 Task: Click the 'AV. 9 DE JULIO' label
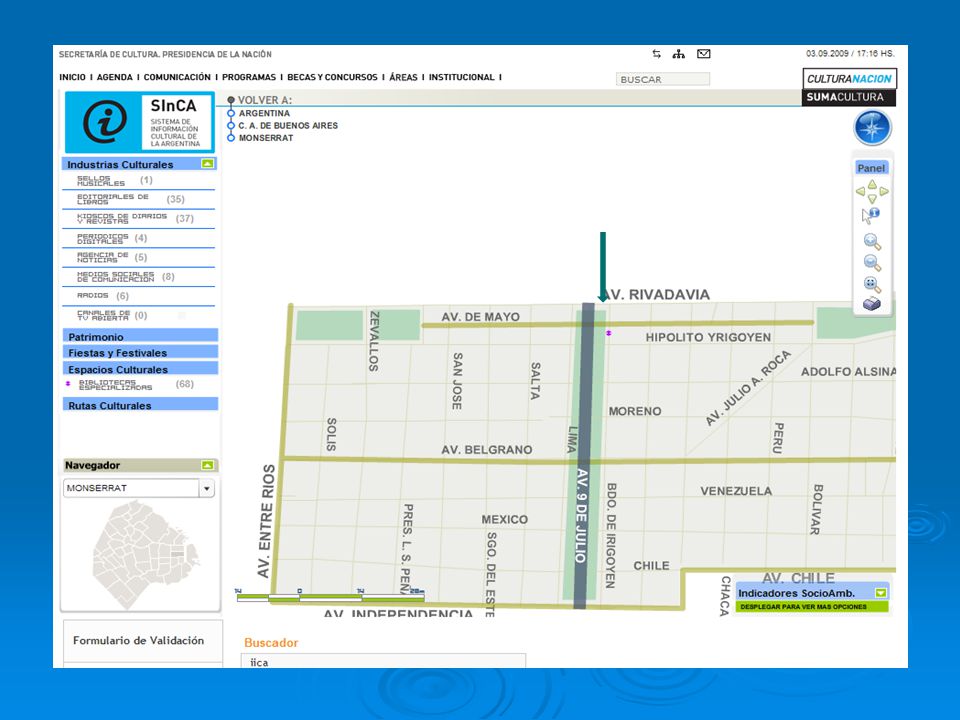pyautogui.click(x=581, y=516)
